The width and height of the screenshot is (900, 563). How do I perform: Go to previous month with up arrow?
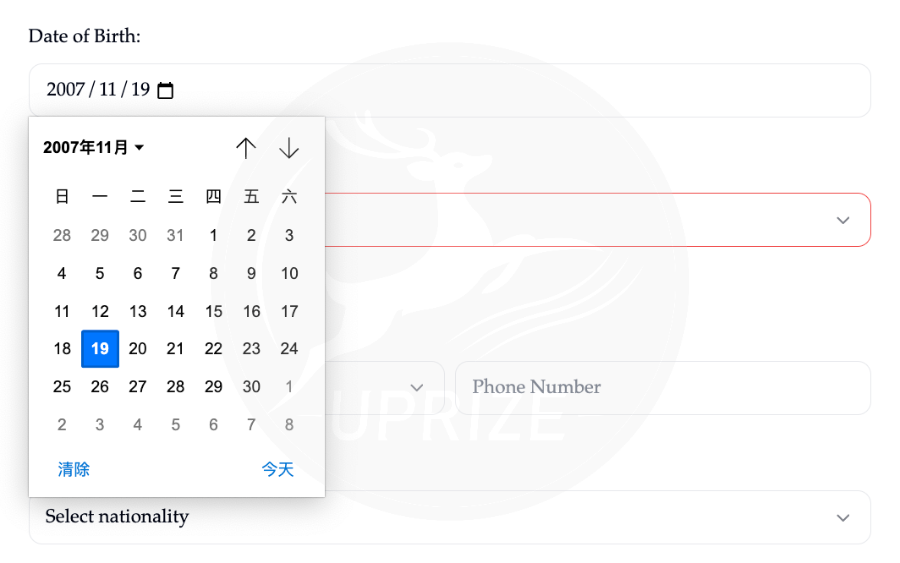246,148
